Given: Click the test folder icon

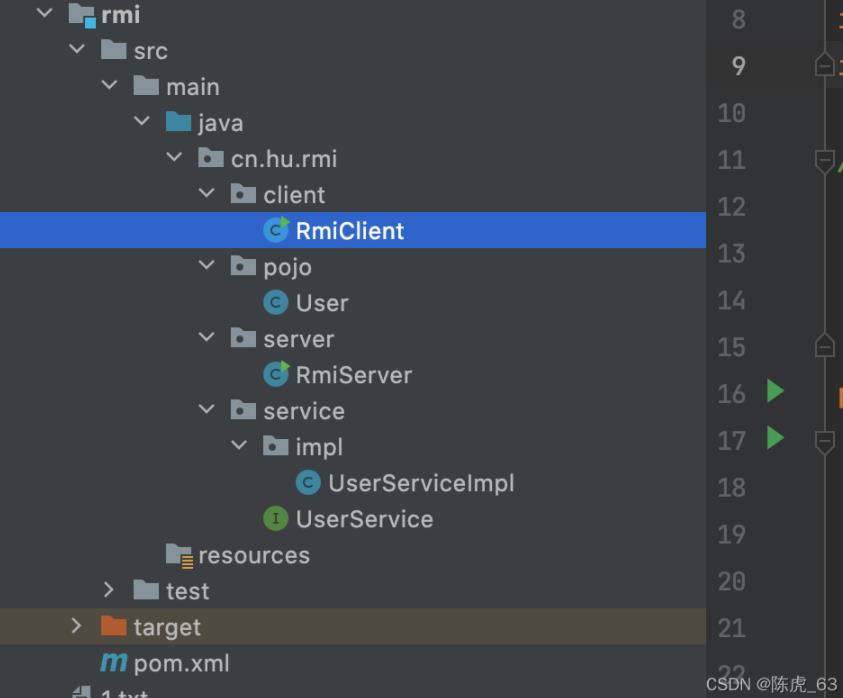Looking at the screenshot, I should [146, 590].
